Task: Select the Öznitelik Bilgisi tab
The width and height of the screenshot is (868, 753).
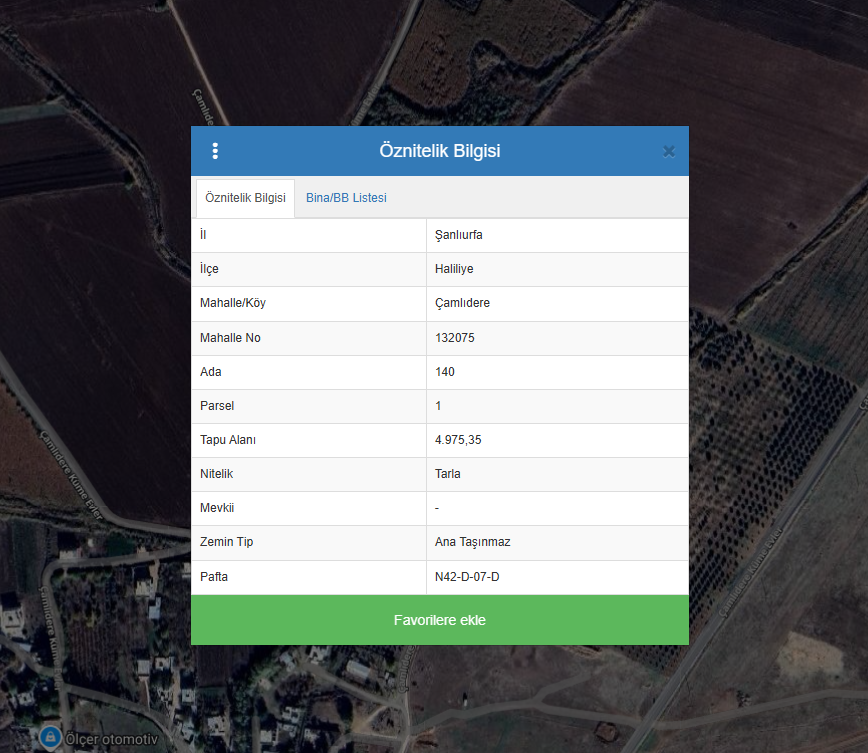Action: [245, 198]
